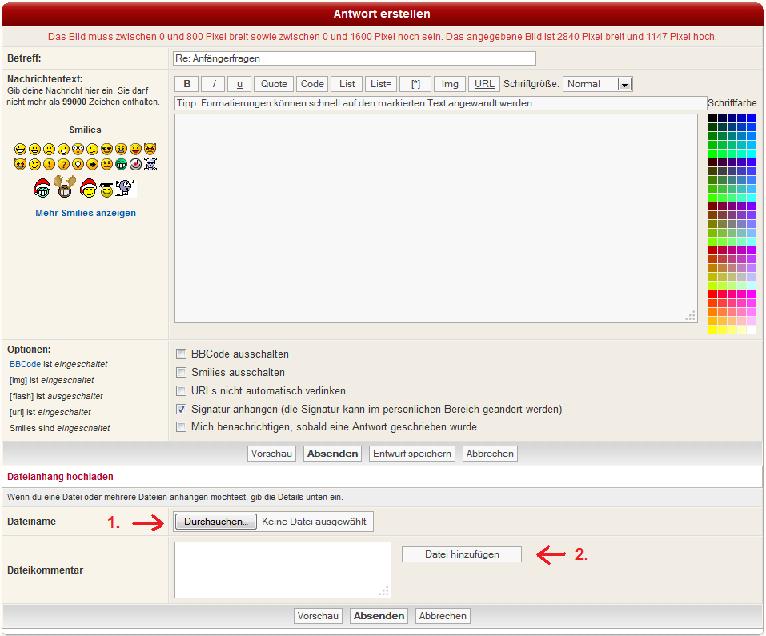The height and width of the screenshot is (636, 766).
Task: Insert the reindeer antlers smiley
Action: click(64, 187)
